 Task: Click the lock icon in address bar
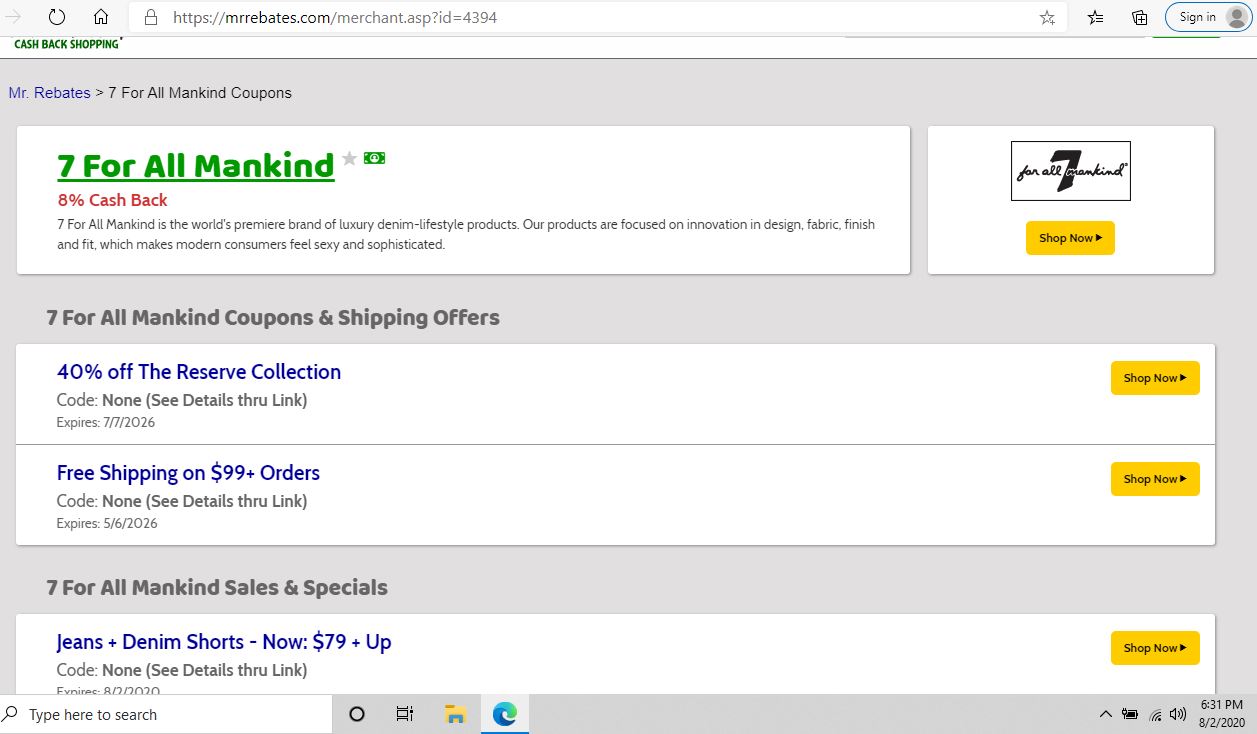tap(151, 17)
